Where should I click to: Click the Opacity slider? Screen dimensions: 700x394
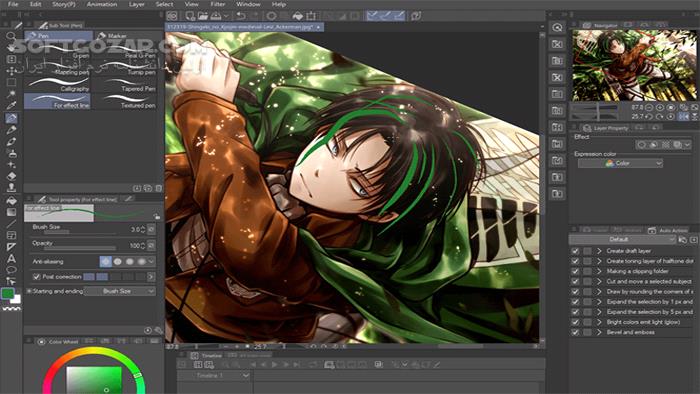(80, 249)
